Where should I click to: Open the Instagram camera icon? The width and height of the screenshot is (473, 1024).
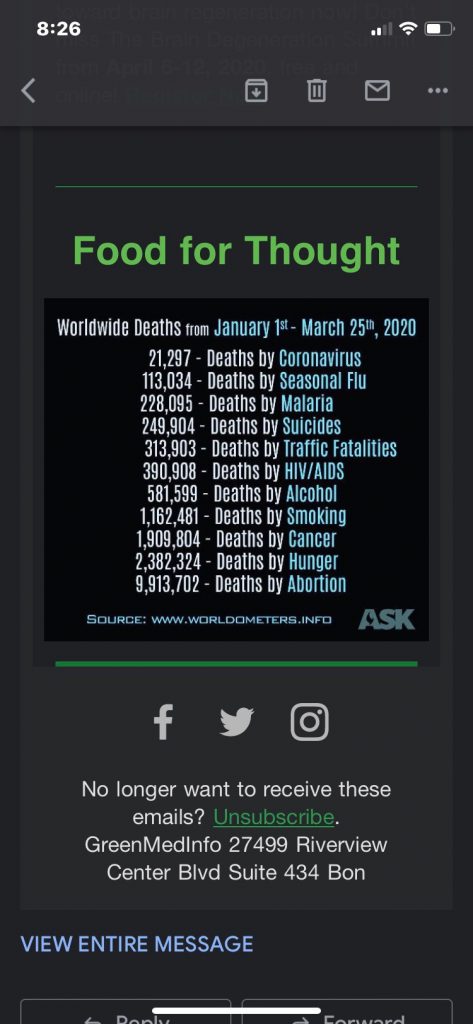(x=309, y=721)
